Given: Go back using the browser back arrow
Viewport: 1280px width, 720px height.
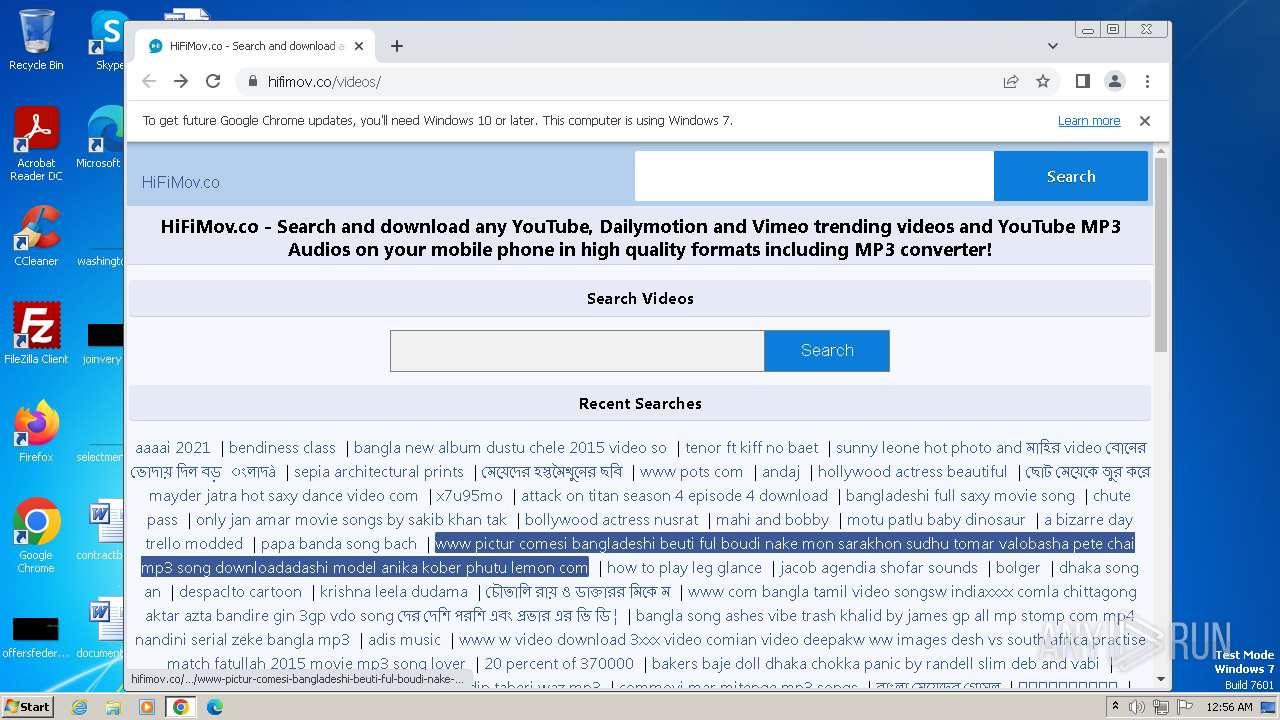Looking at the screenshot, I should click(x=149, y=81).
